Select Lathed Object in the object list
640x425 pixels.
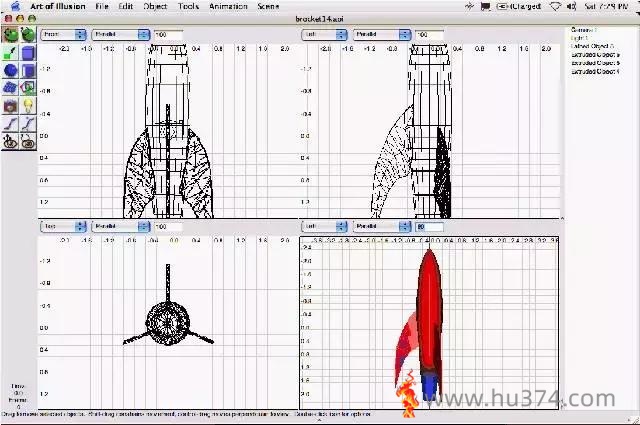click(592, 46)
